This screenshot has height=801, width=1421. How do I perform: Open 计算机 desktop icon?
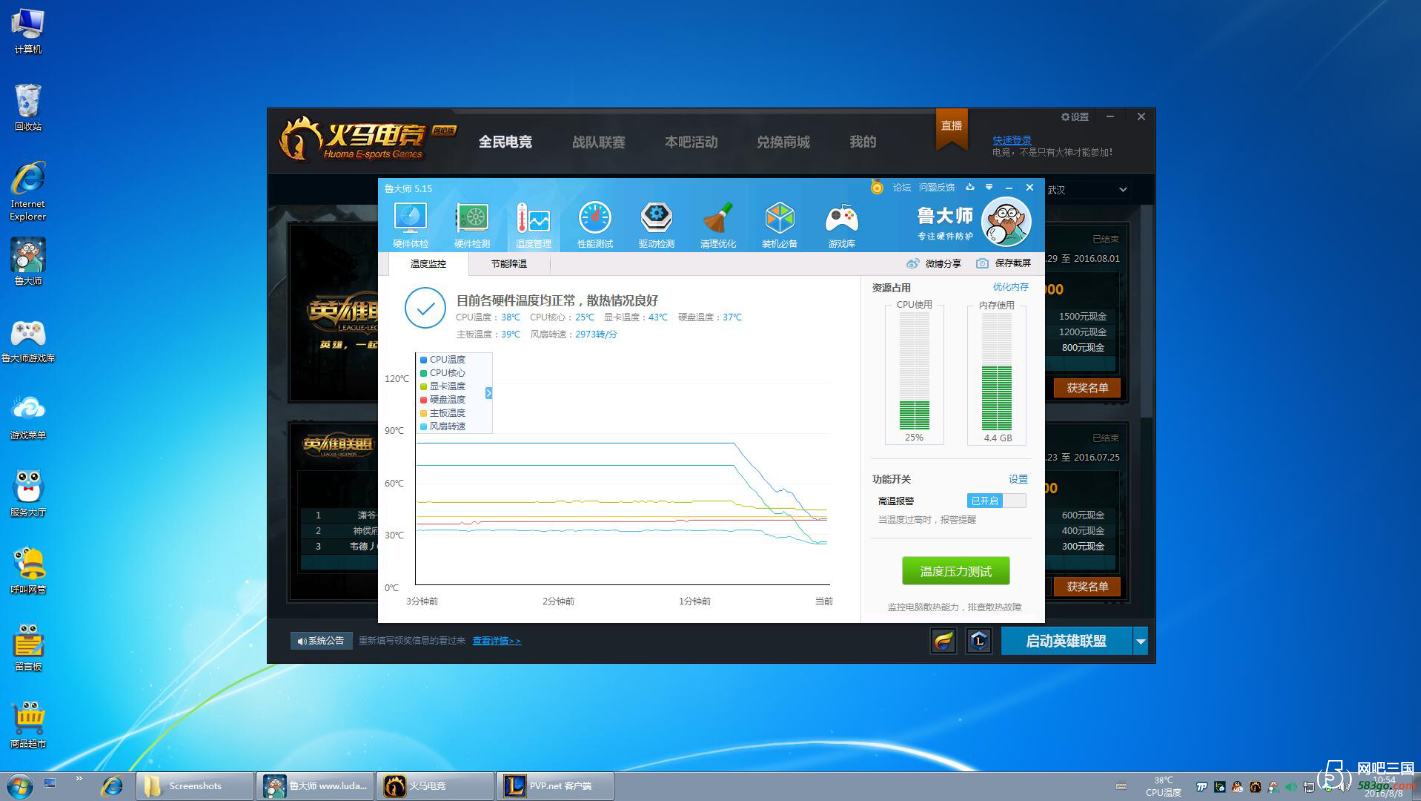(28, 30)
